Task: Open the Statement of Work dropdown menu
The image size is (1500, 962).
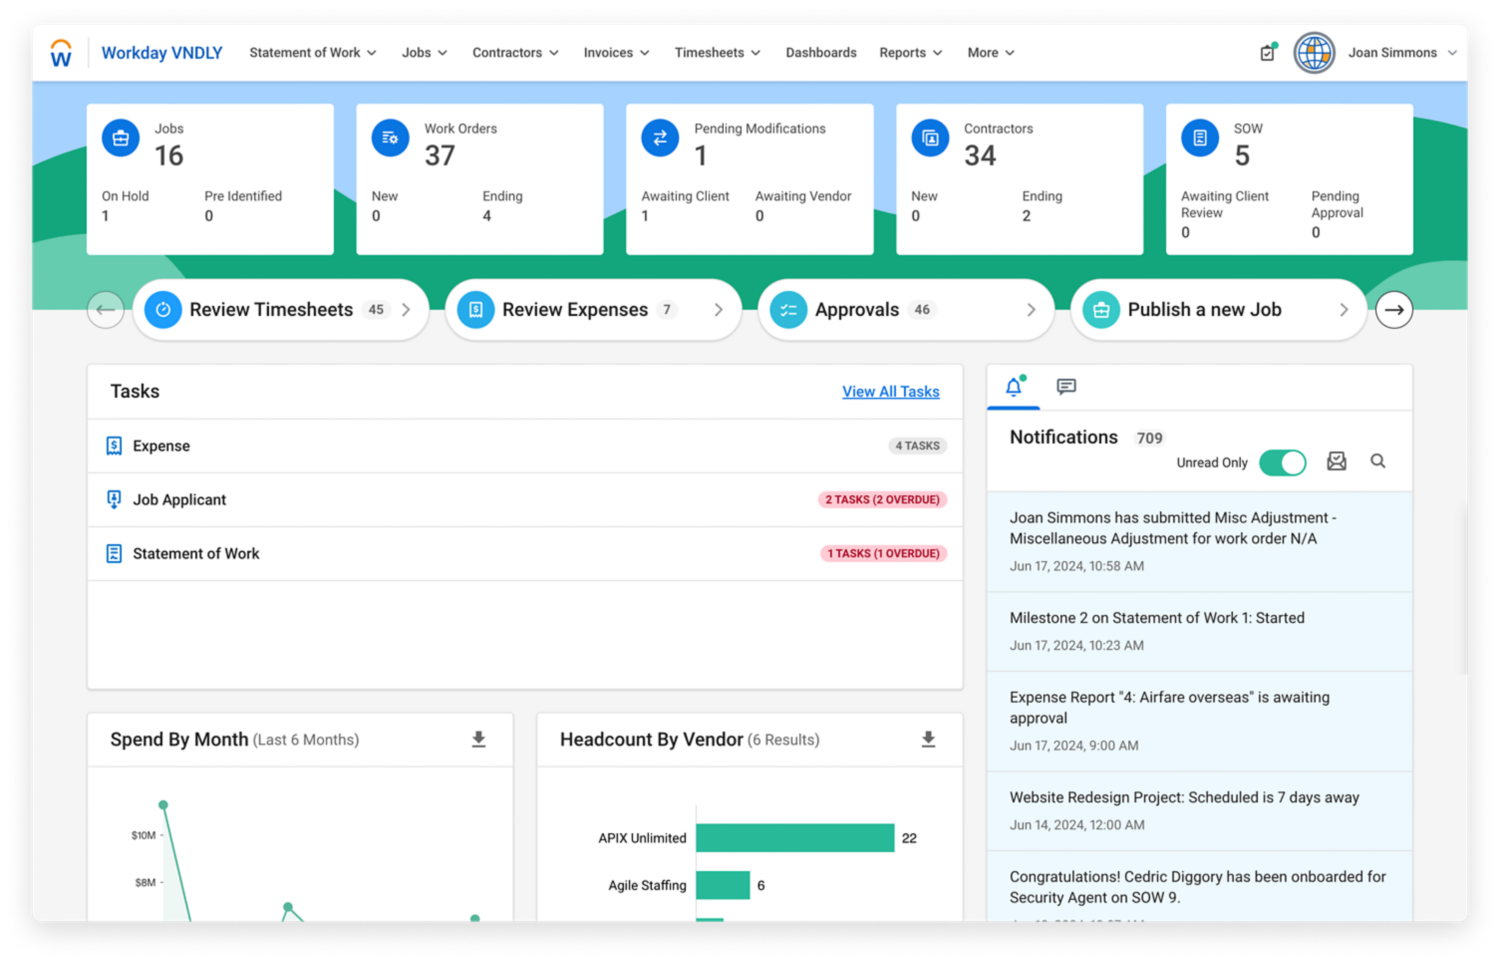Action: click(312, 52)
